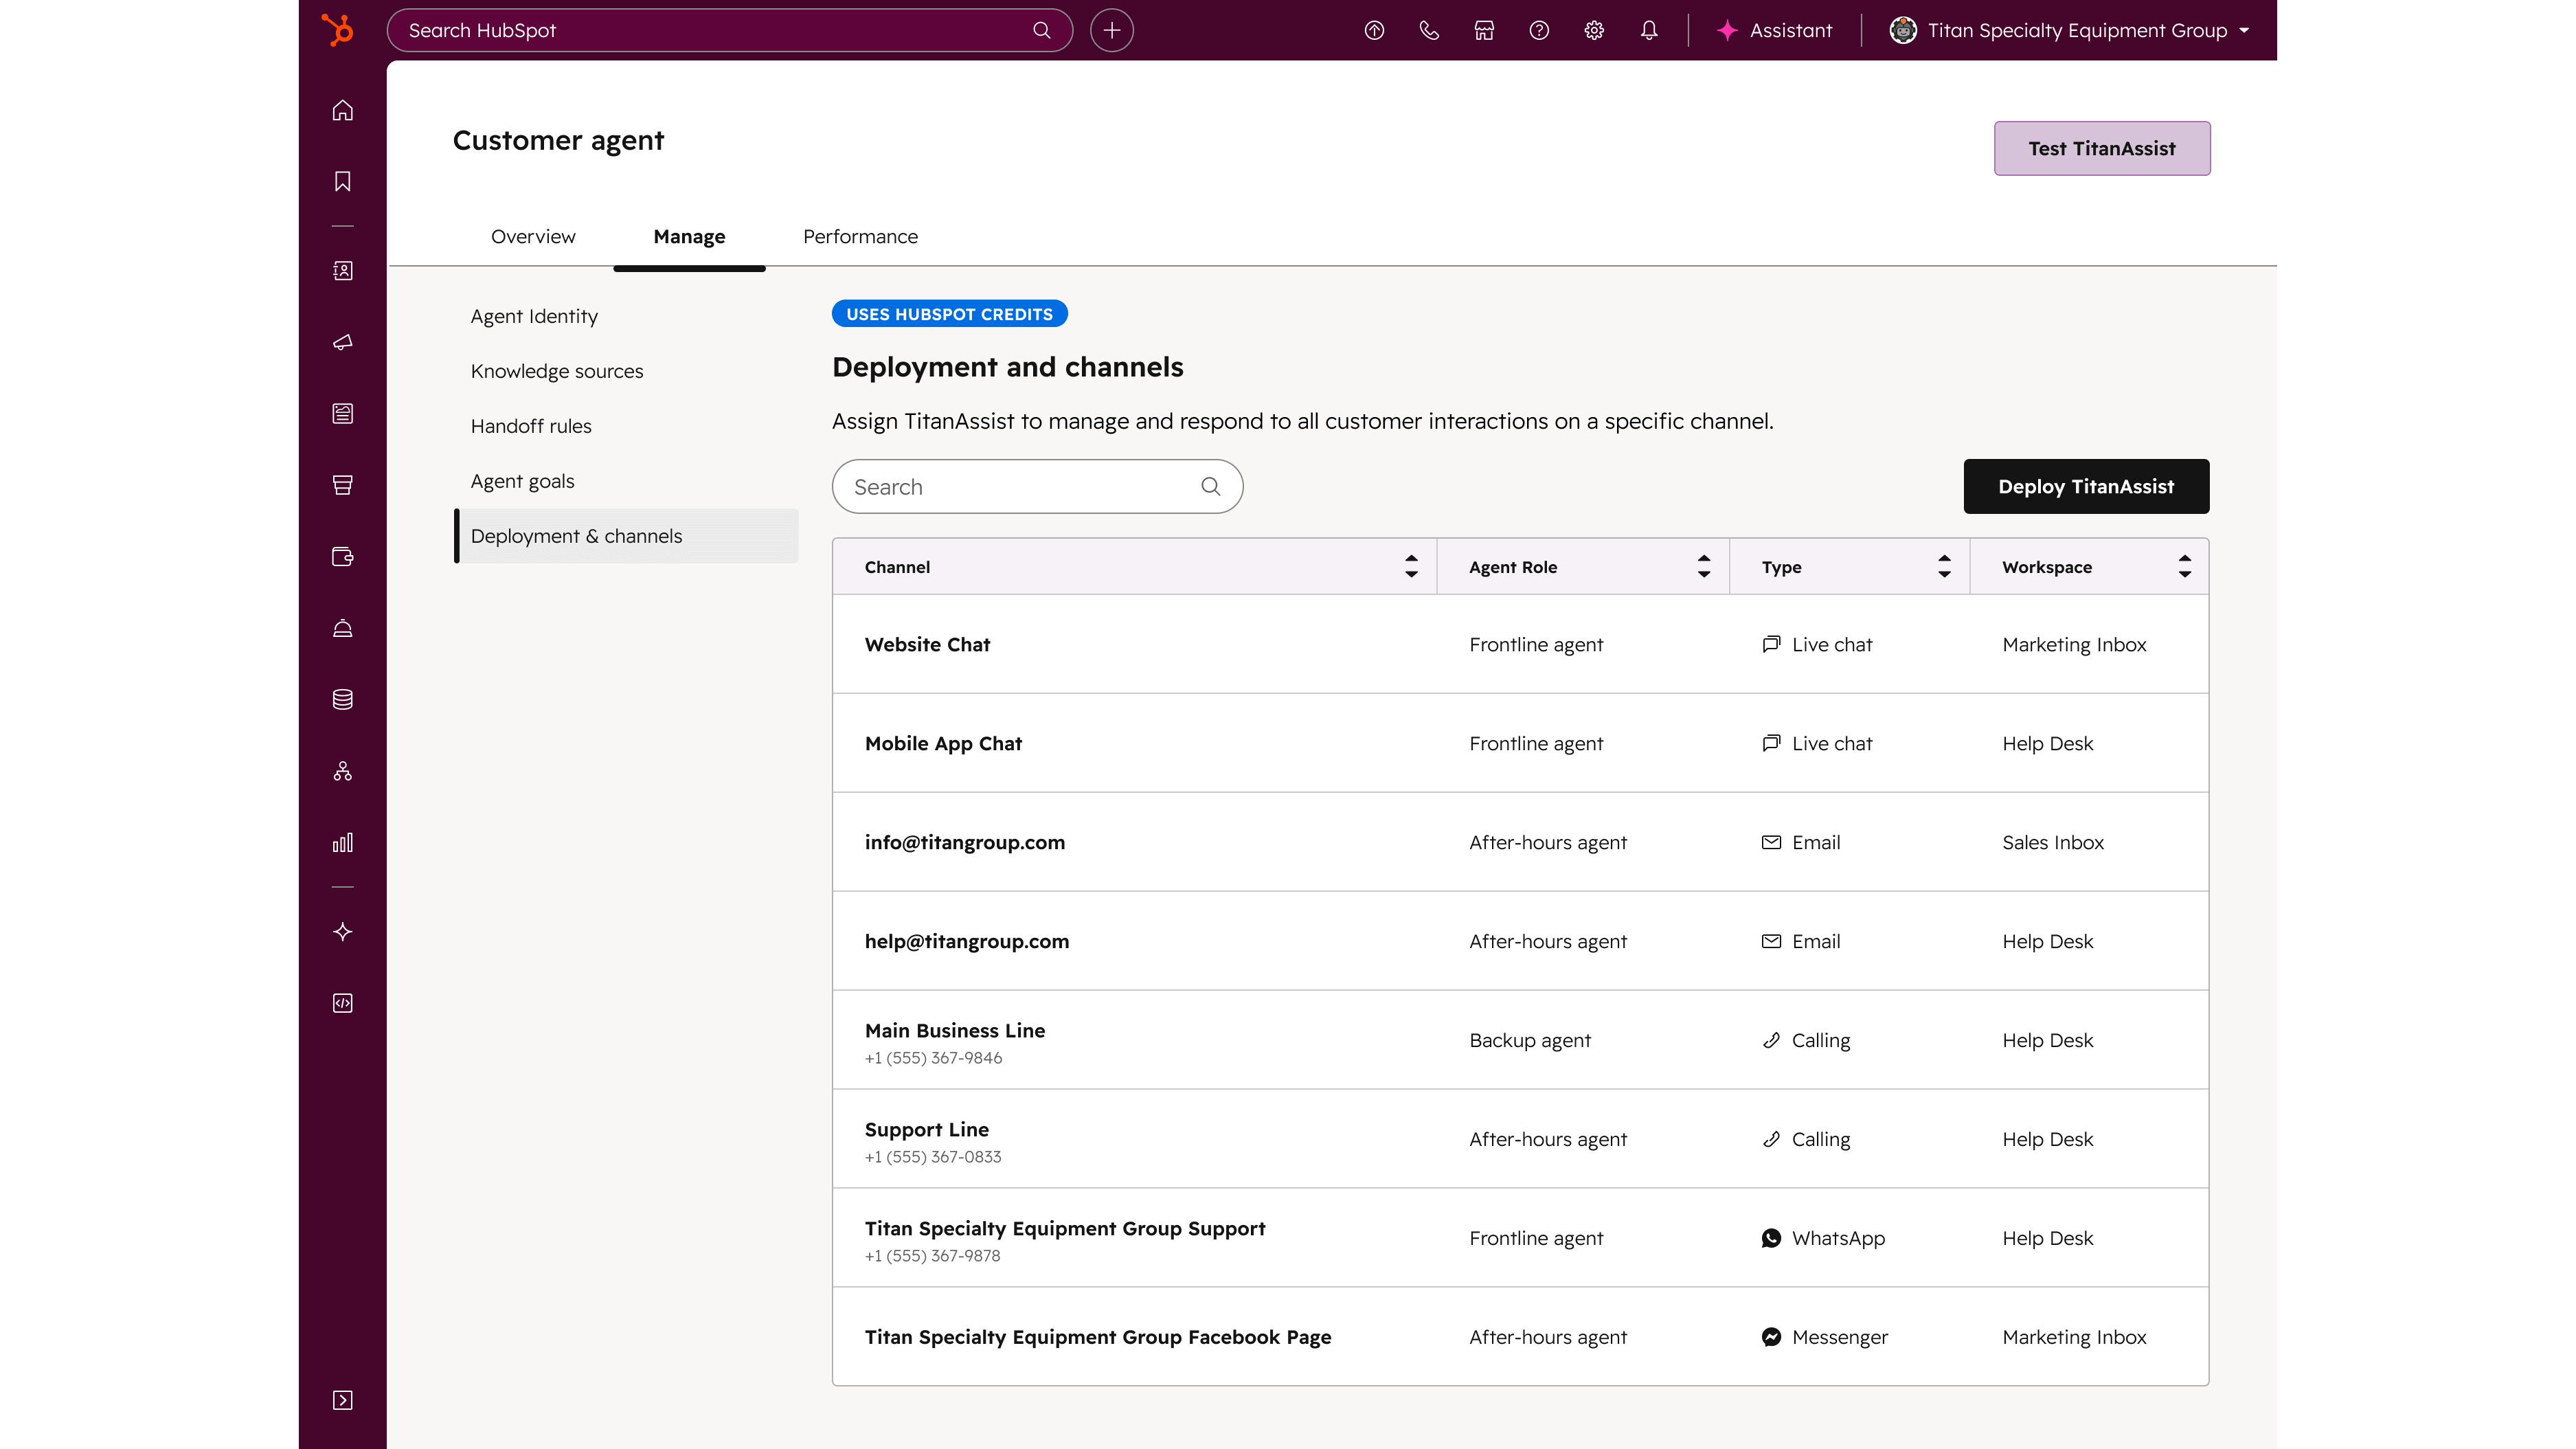The image size is (2576, 1449).
Task: Click Live chat type in Website Chat row
Action: 1816,645
